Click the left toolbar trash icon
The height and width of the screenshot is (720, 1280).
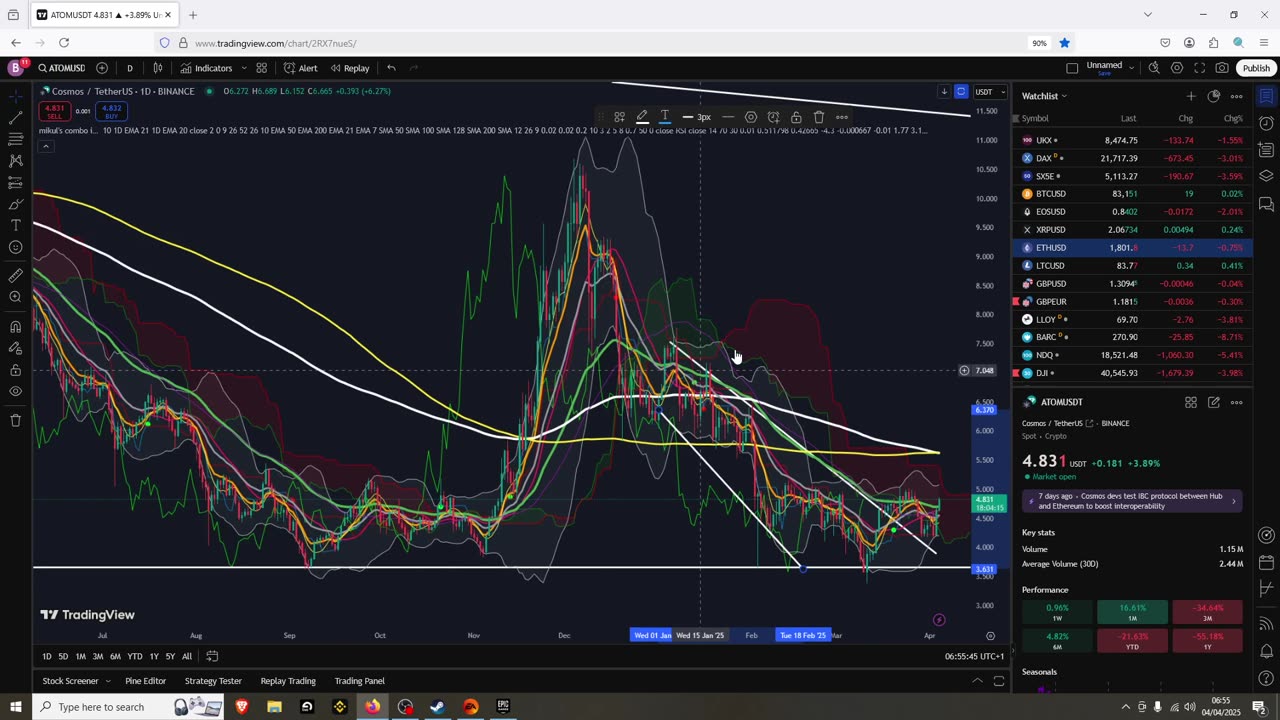tap(15, 420)
